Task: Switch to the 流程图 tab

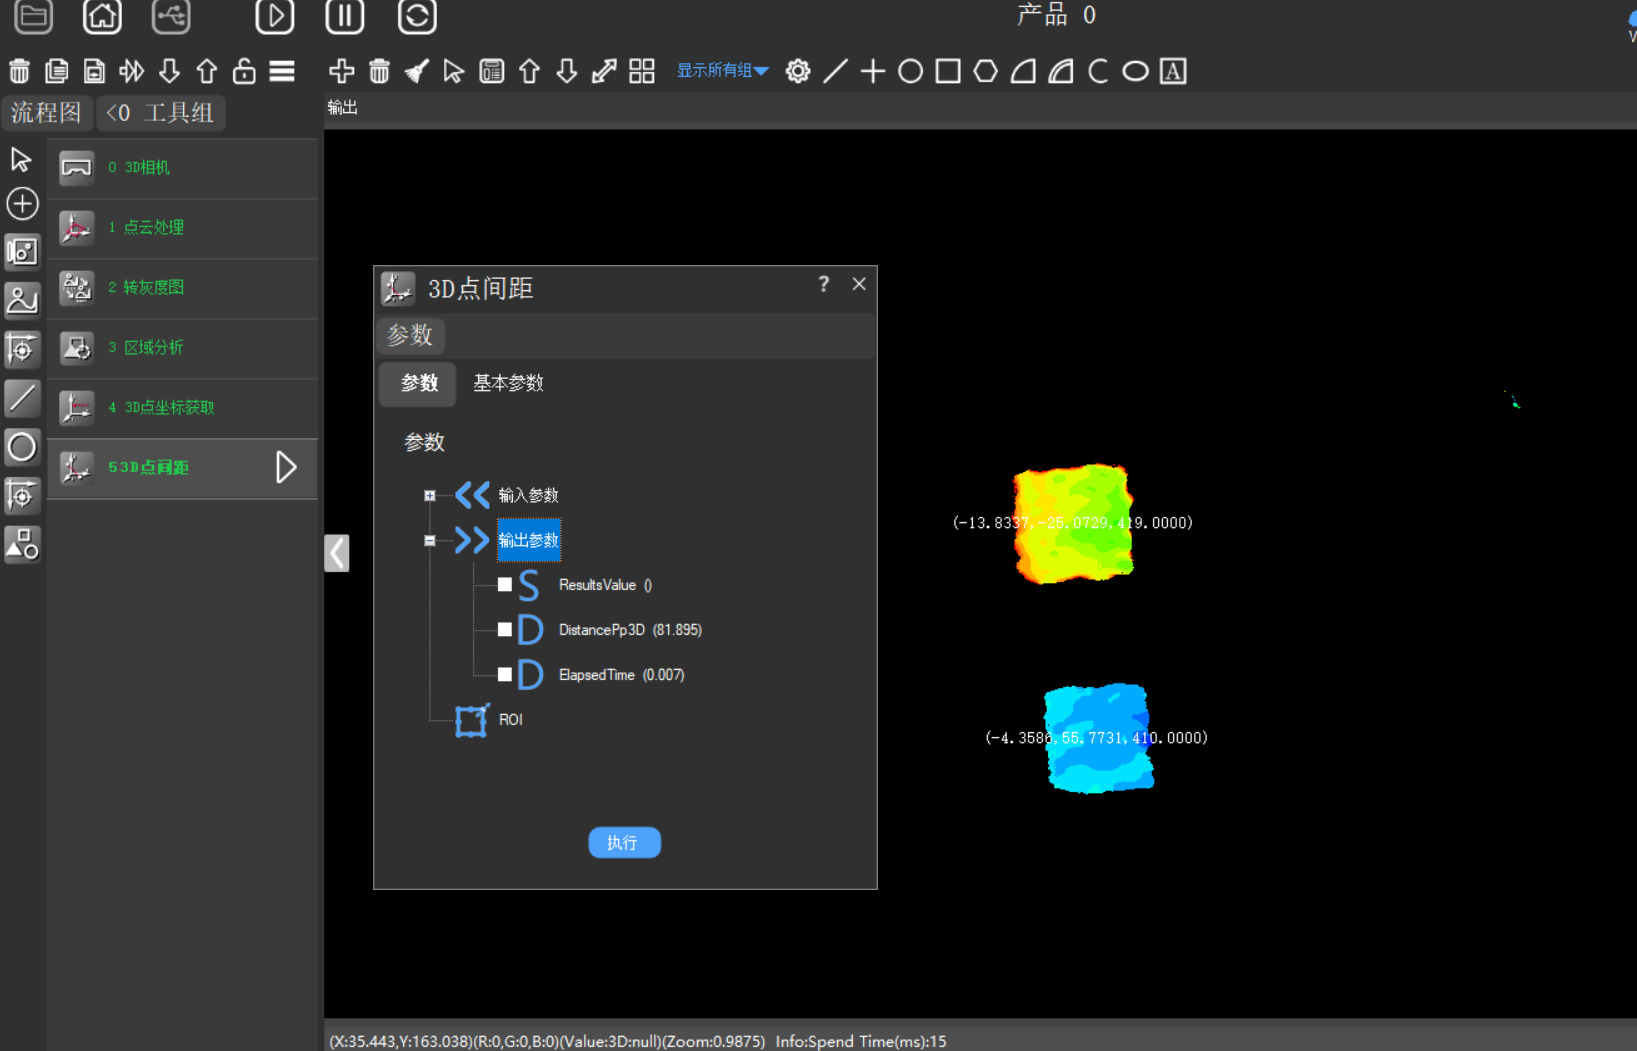Action: 46,113
